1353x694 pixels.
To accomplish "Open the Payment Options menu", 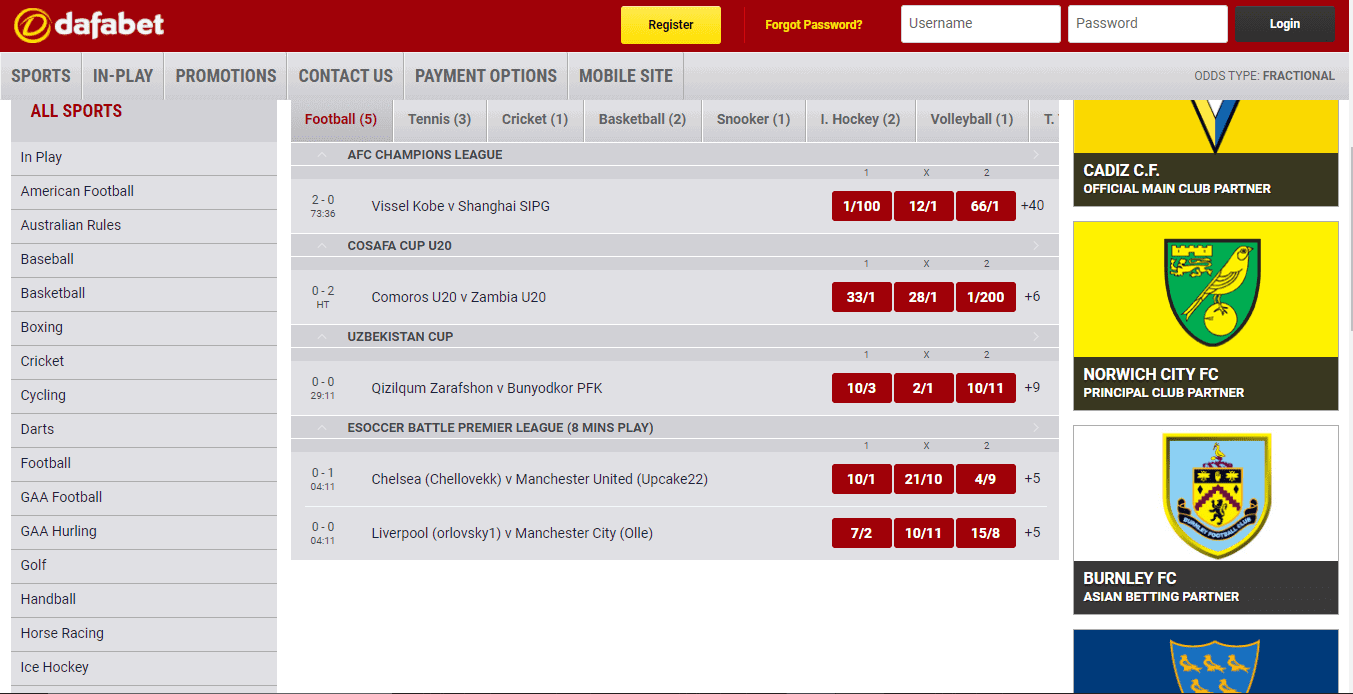I will pos(486,76).
